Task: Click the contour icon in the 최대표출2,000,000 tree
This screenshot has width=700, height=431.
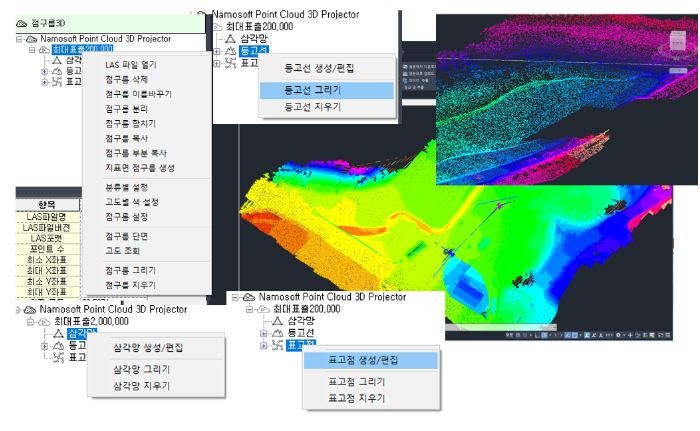Action: pyautogui.click(x=58, y=345)
